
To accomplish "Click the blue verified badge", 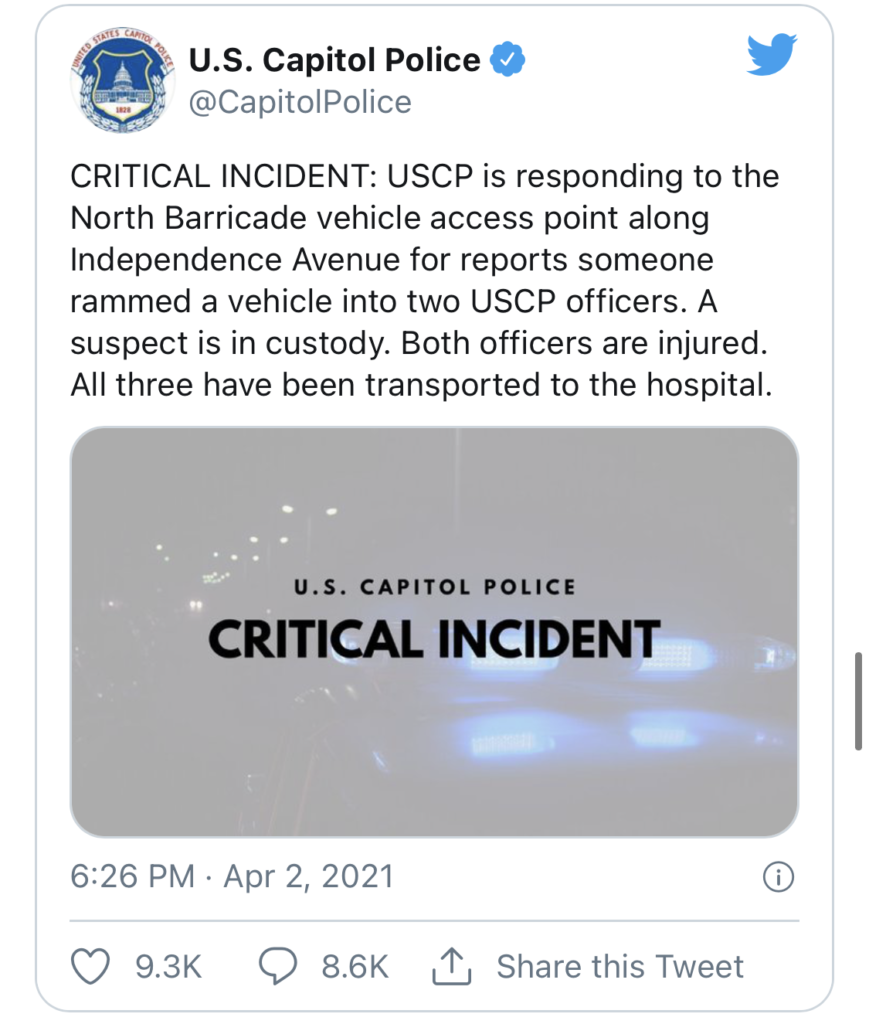I will [x=507, y=60].
